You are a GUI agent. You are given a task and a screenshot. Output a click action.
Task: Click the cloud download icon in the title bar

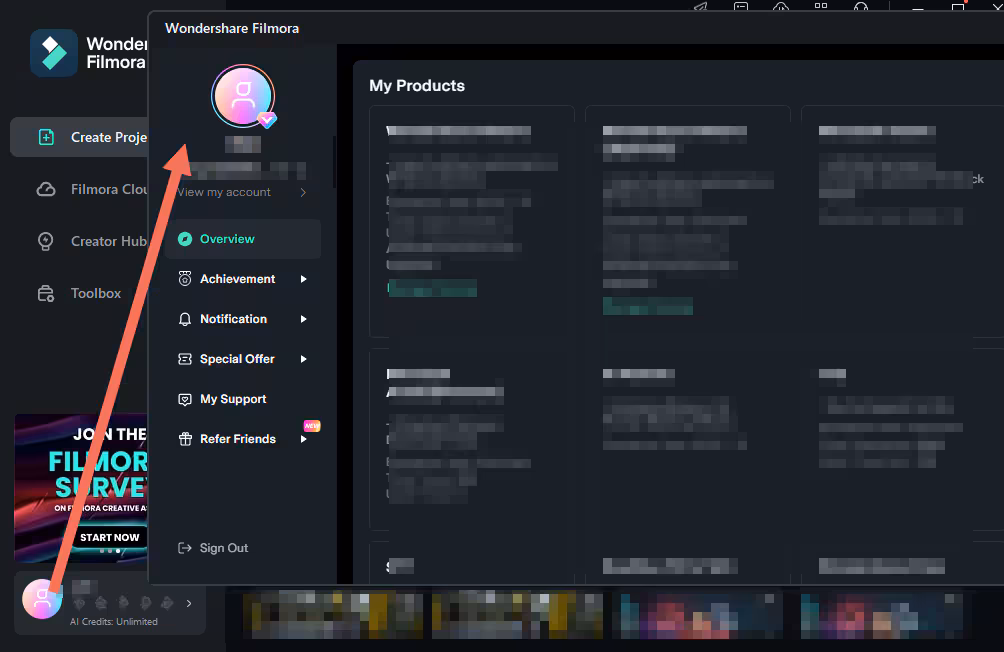click(x=781, y=6)
